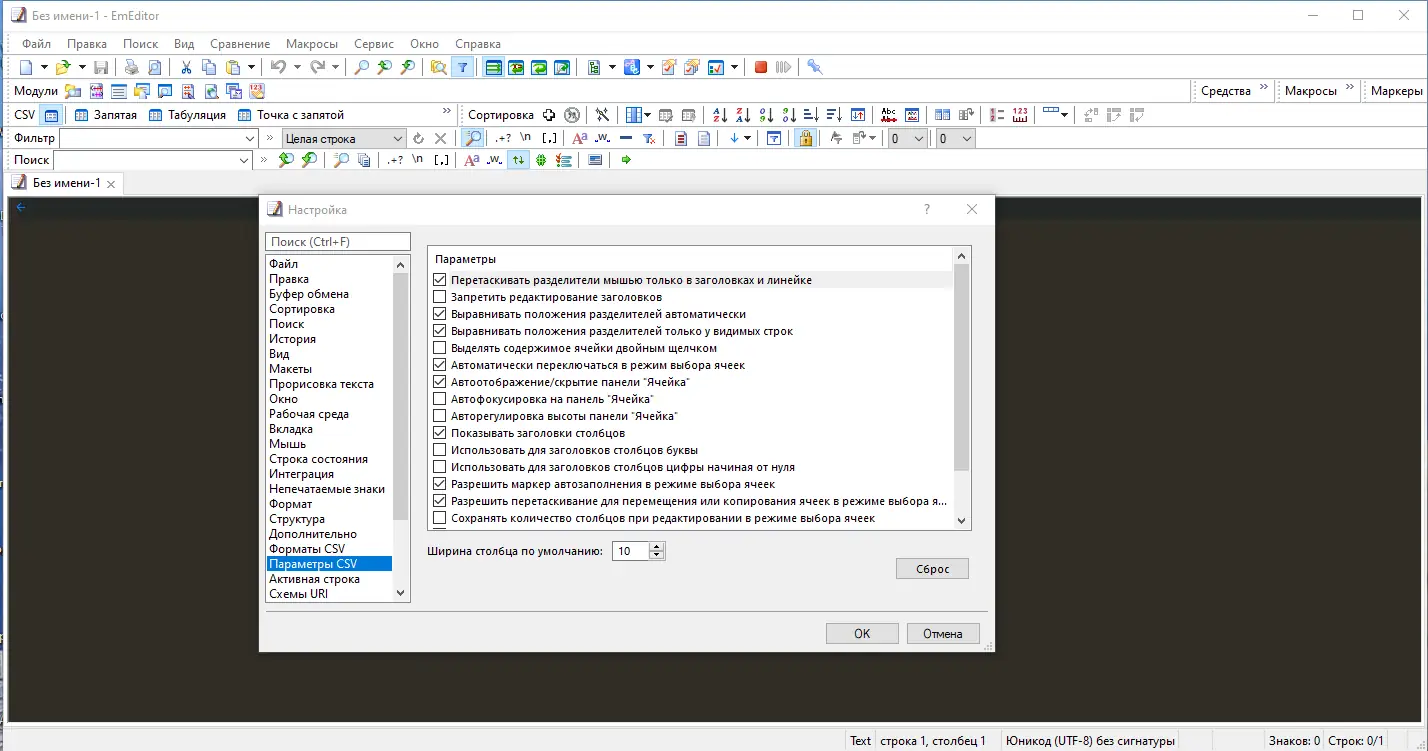1428x751 pixels.
Task: Click the ascending sort АЯ icon
Action: point(719,114)
